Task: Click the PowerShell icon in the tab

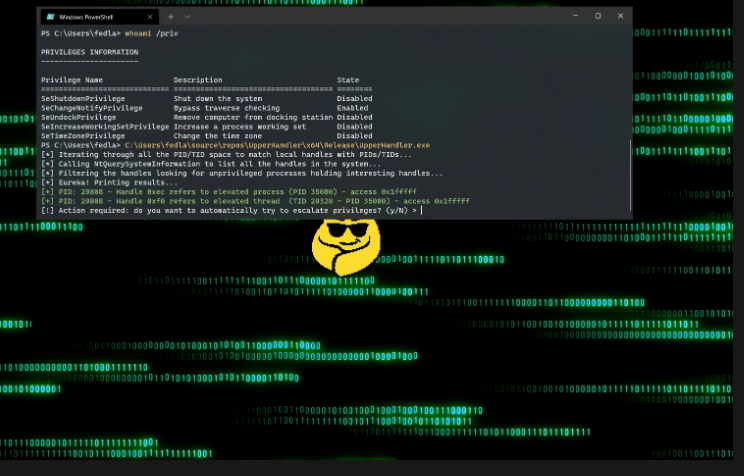Action: click(x=50, y=16)
